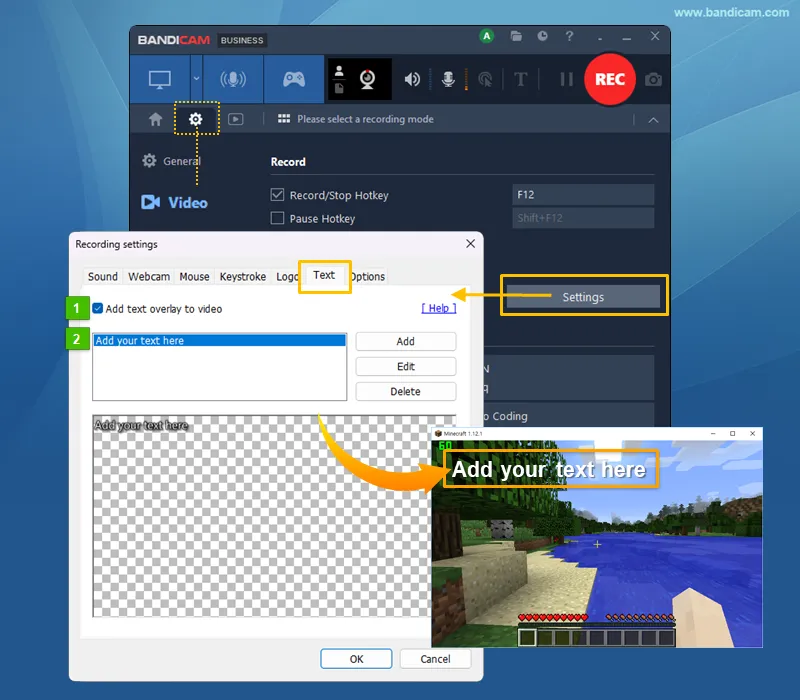Switch to the Webcam tab

[149, 277]
